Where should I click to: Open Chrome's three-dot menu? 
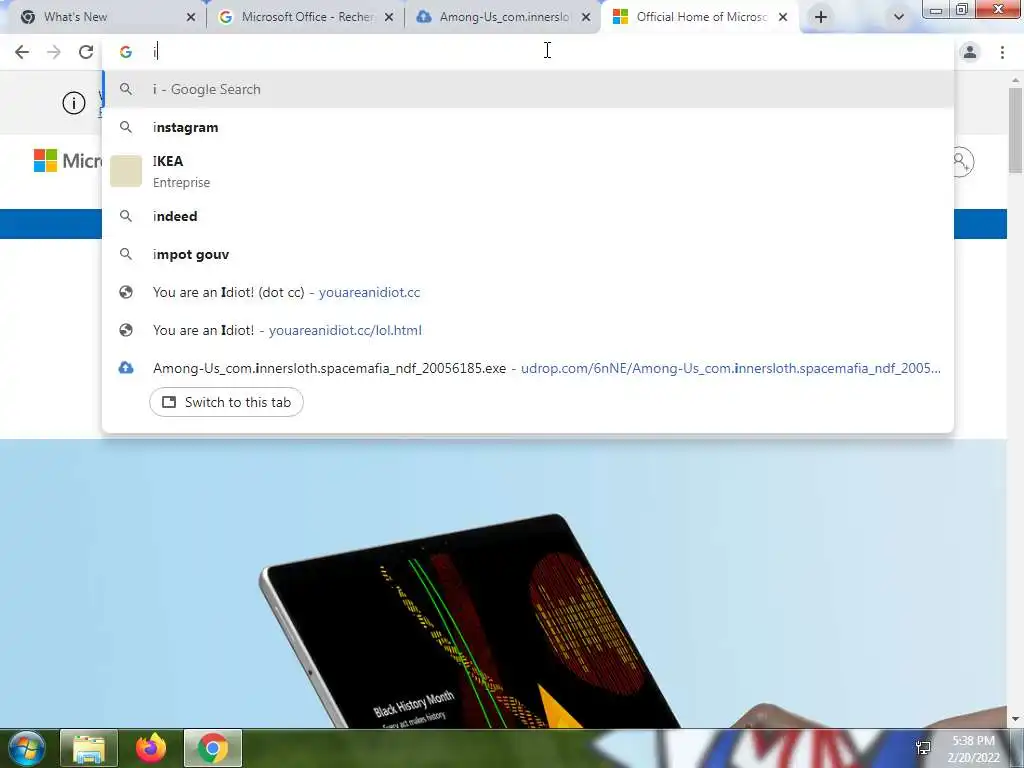1002,52
